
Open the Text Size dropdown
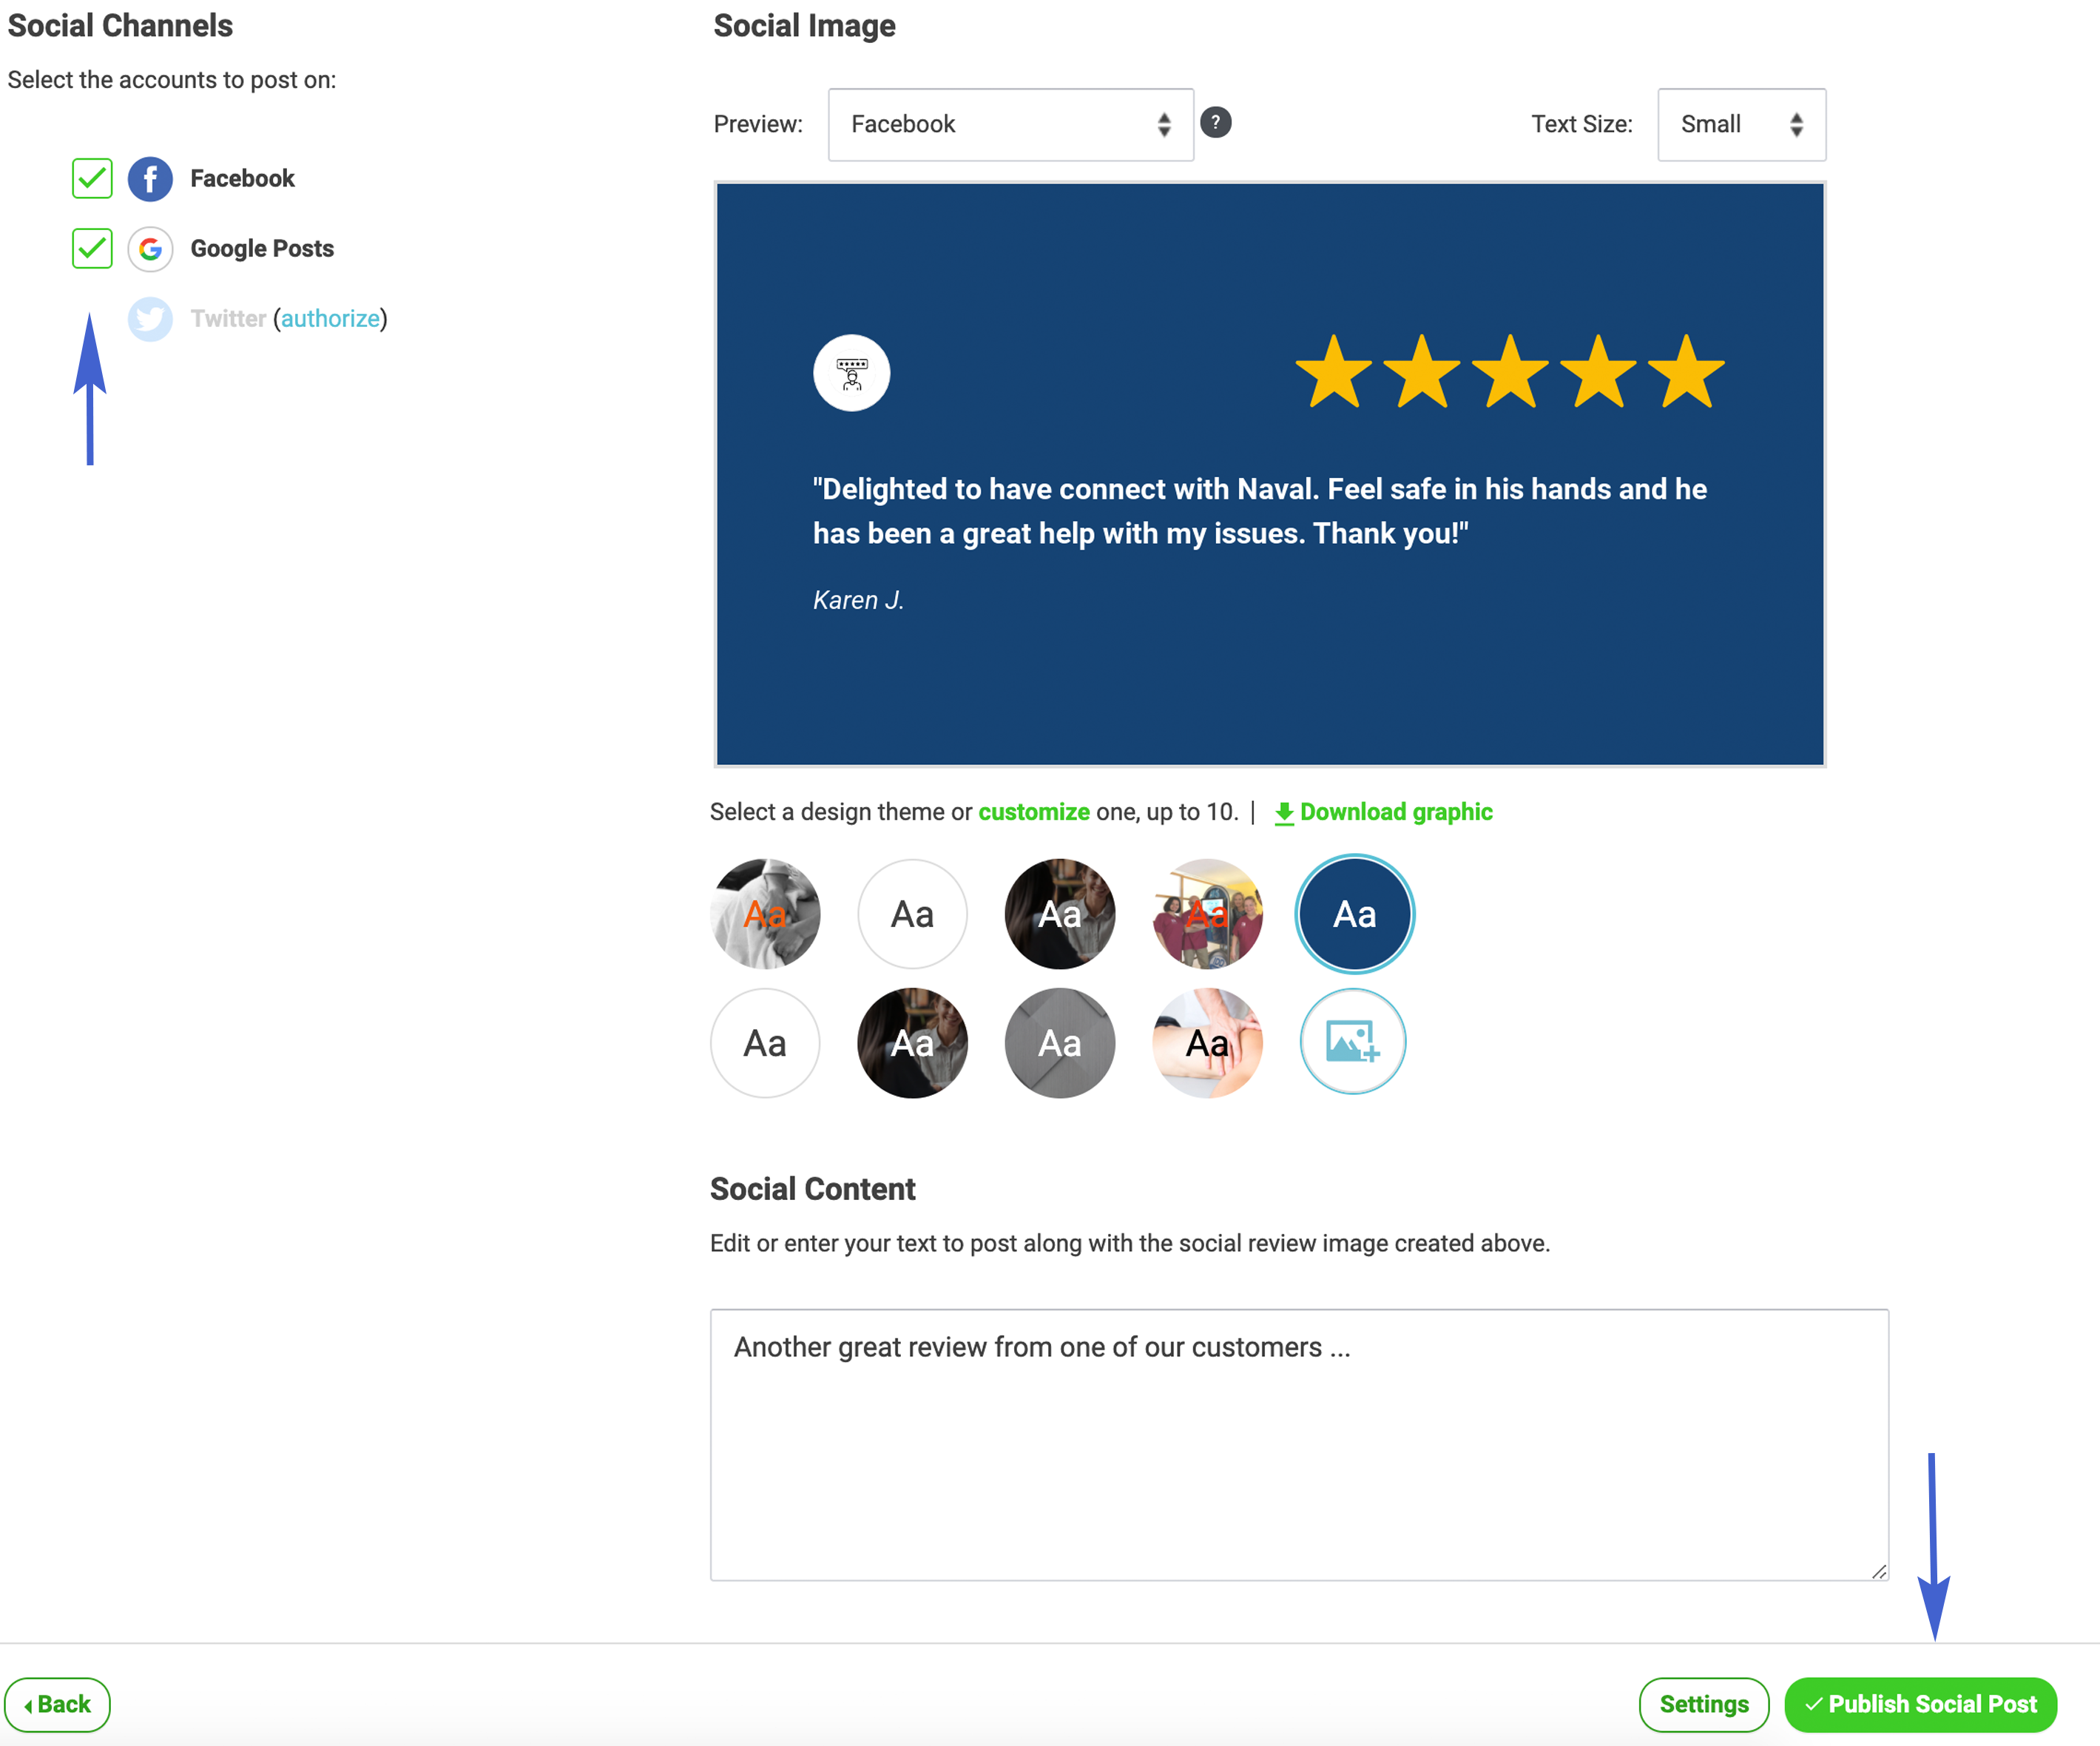click(x=1741, y=124)
